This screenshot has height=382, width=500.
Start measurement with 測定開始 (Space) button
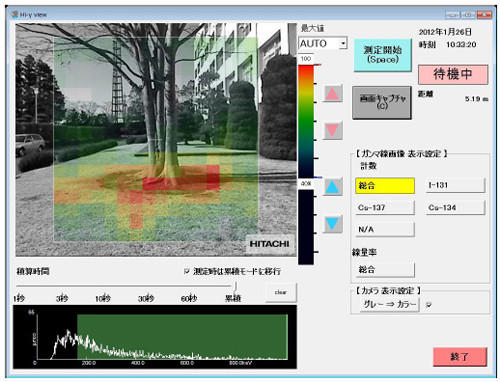pyautogui.click(x=382, y=55)
